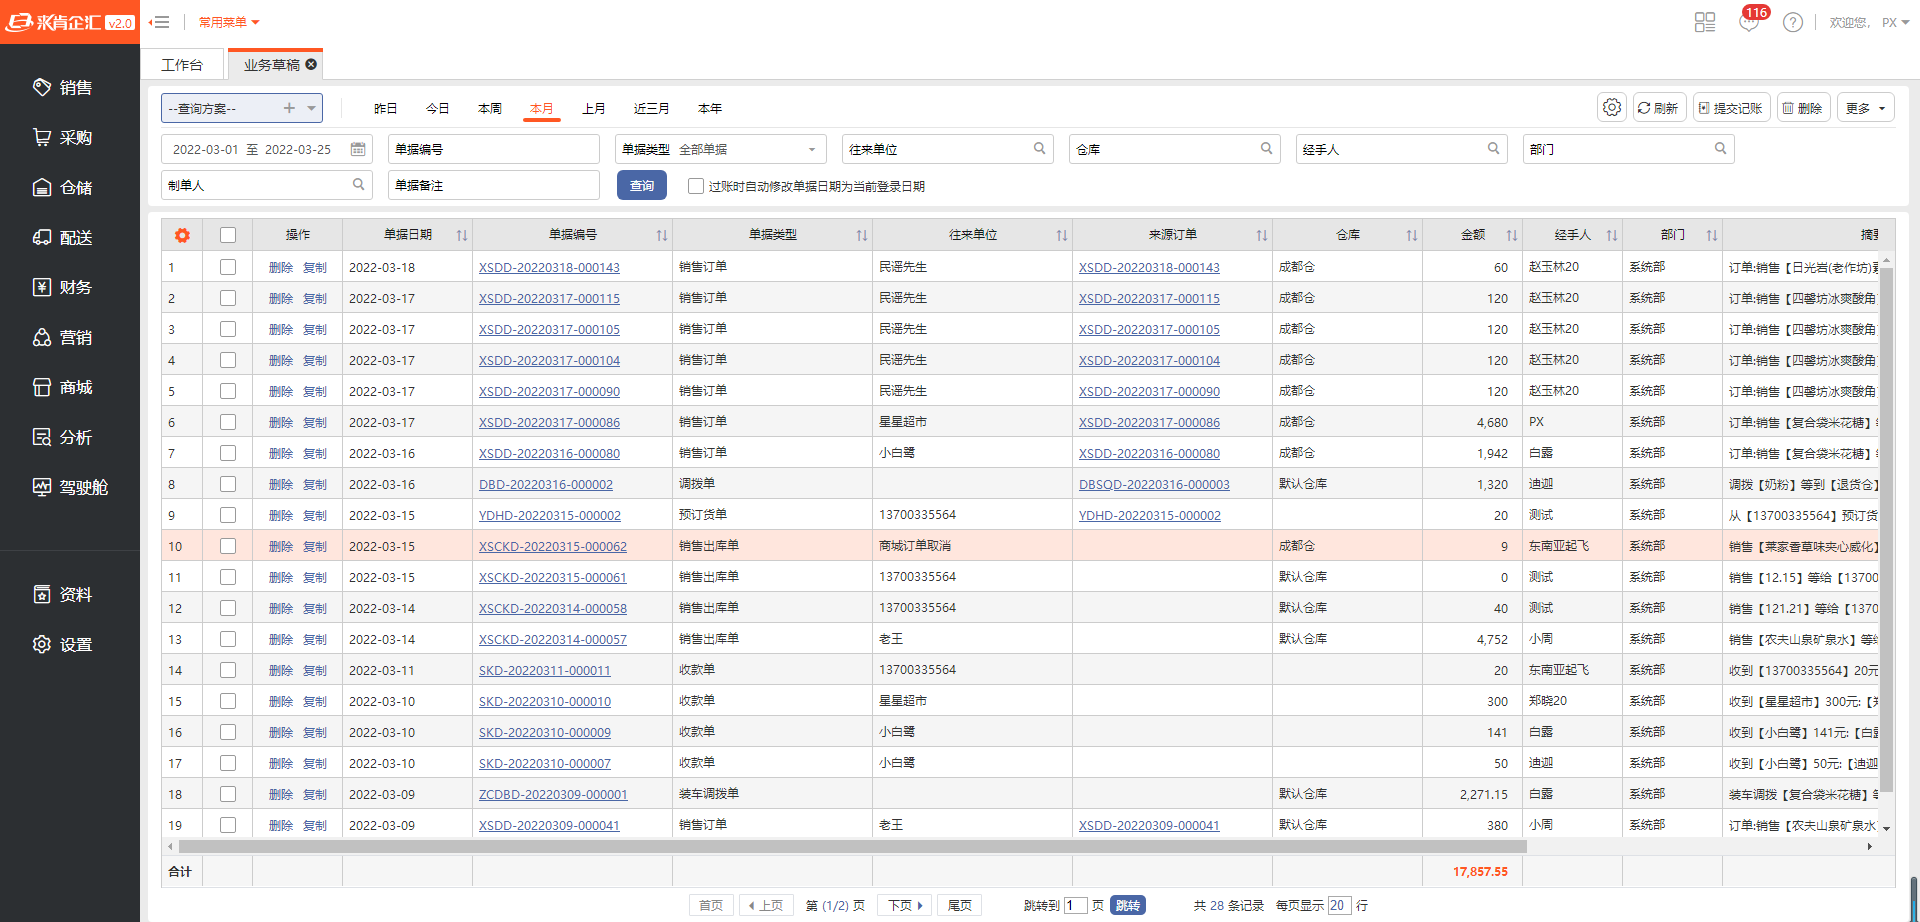Collapse the sidebar with the menu toggle icon
The height and width of the screenshot is (922, 1920).
tap(160, 22)
